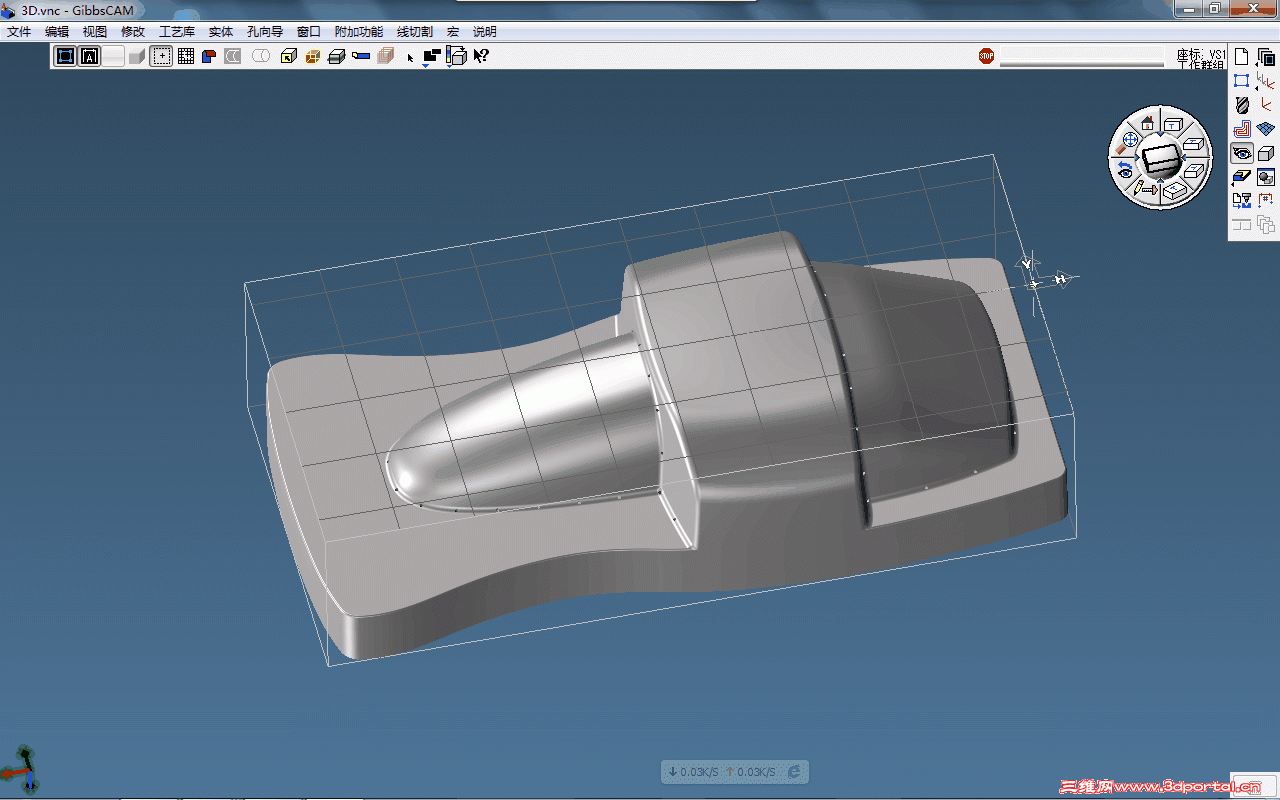This screenshot has height=800, width=1280.
Task: Select the arrow pointer tool in toolbar
Action: click(410, 57)
